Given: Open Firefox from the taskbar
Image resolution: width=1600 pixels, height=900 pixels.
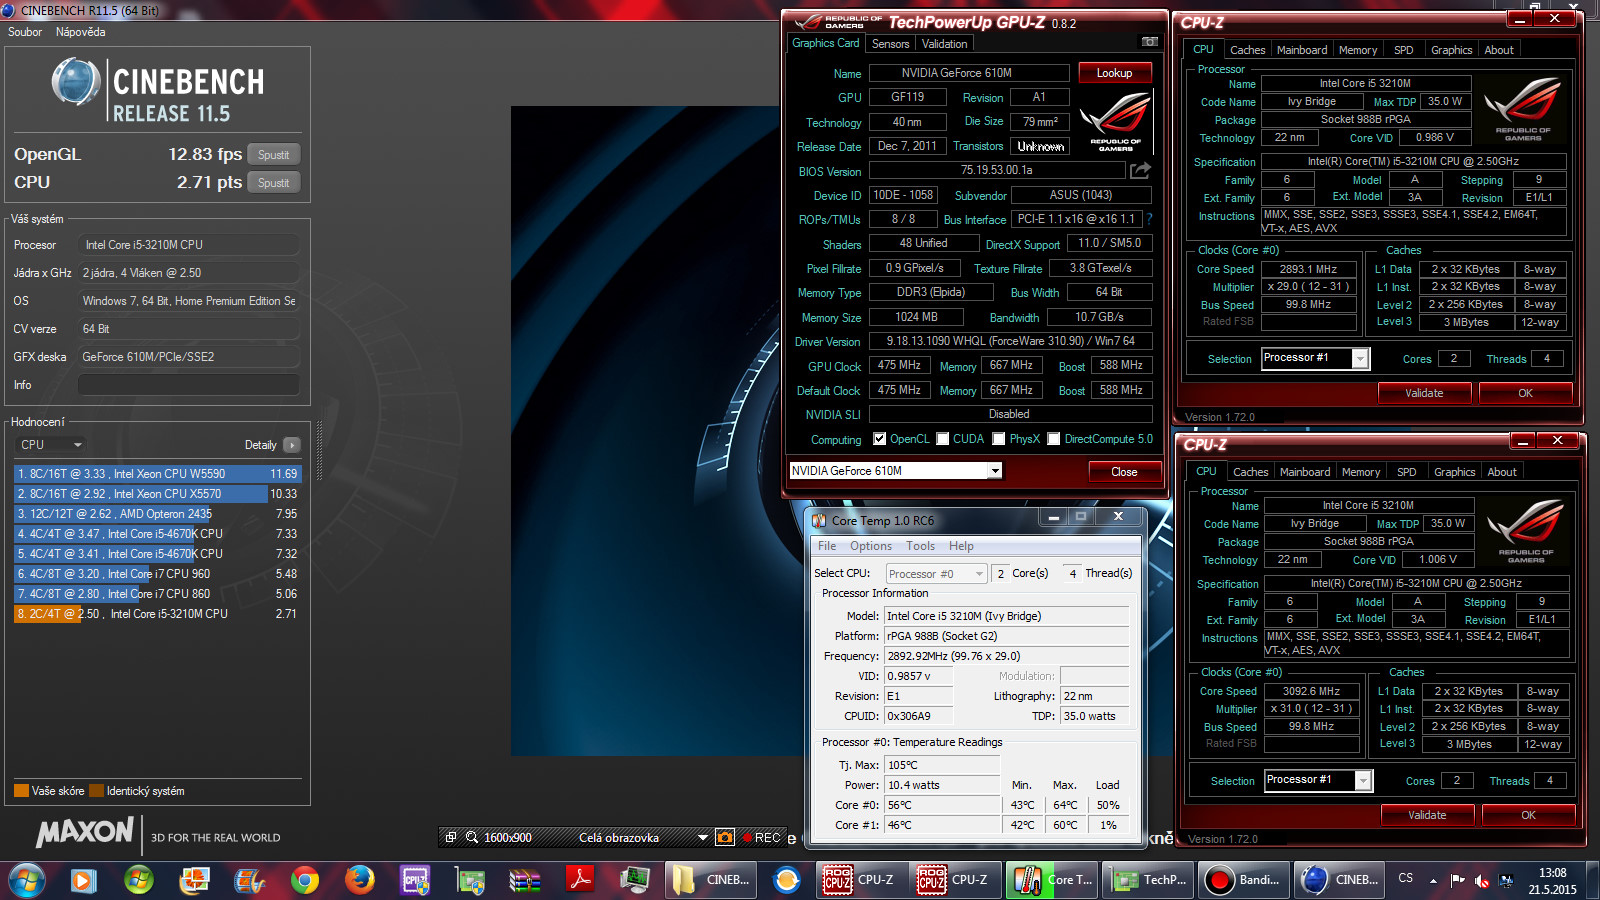Looking at the screenshot, I should (360, 880).
